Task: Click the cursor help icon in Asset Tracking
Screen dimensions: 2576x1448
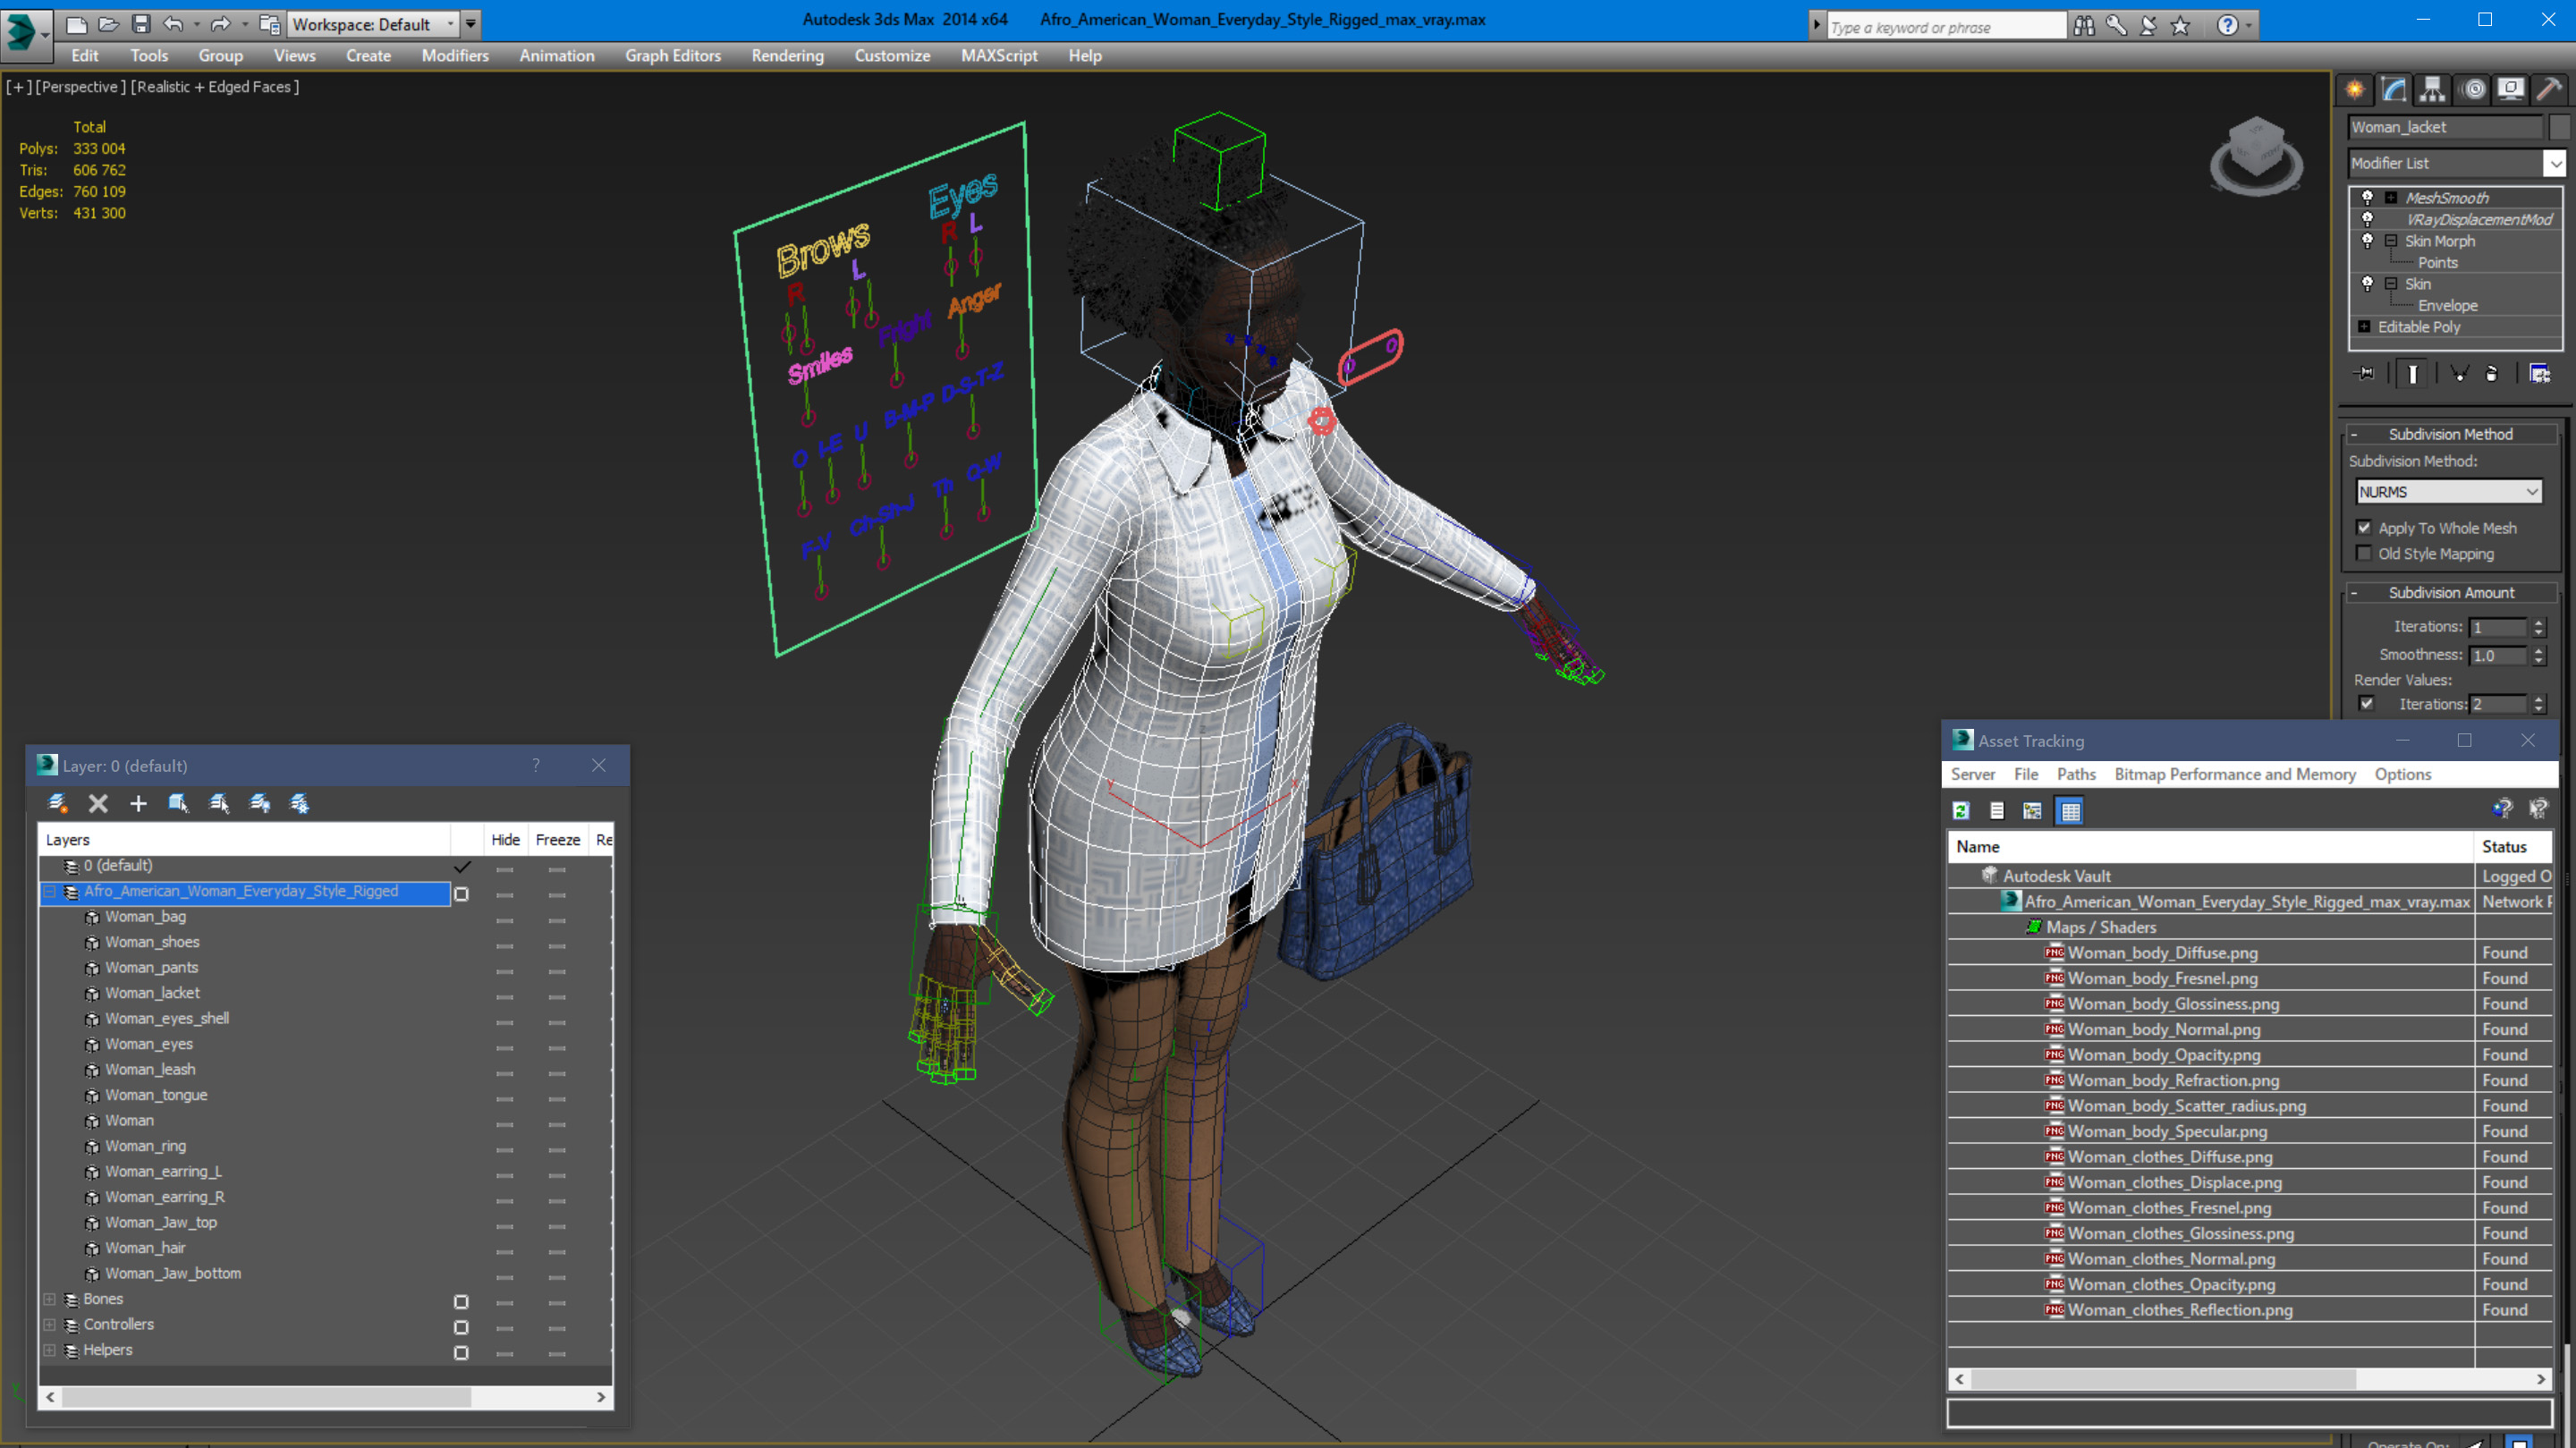Action: tap(2538, 809)
